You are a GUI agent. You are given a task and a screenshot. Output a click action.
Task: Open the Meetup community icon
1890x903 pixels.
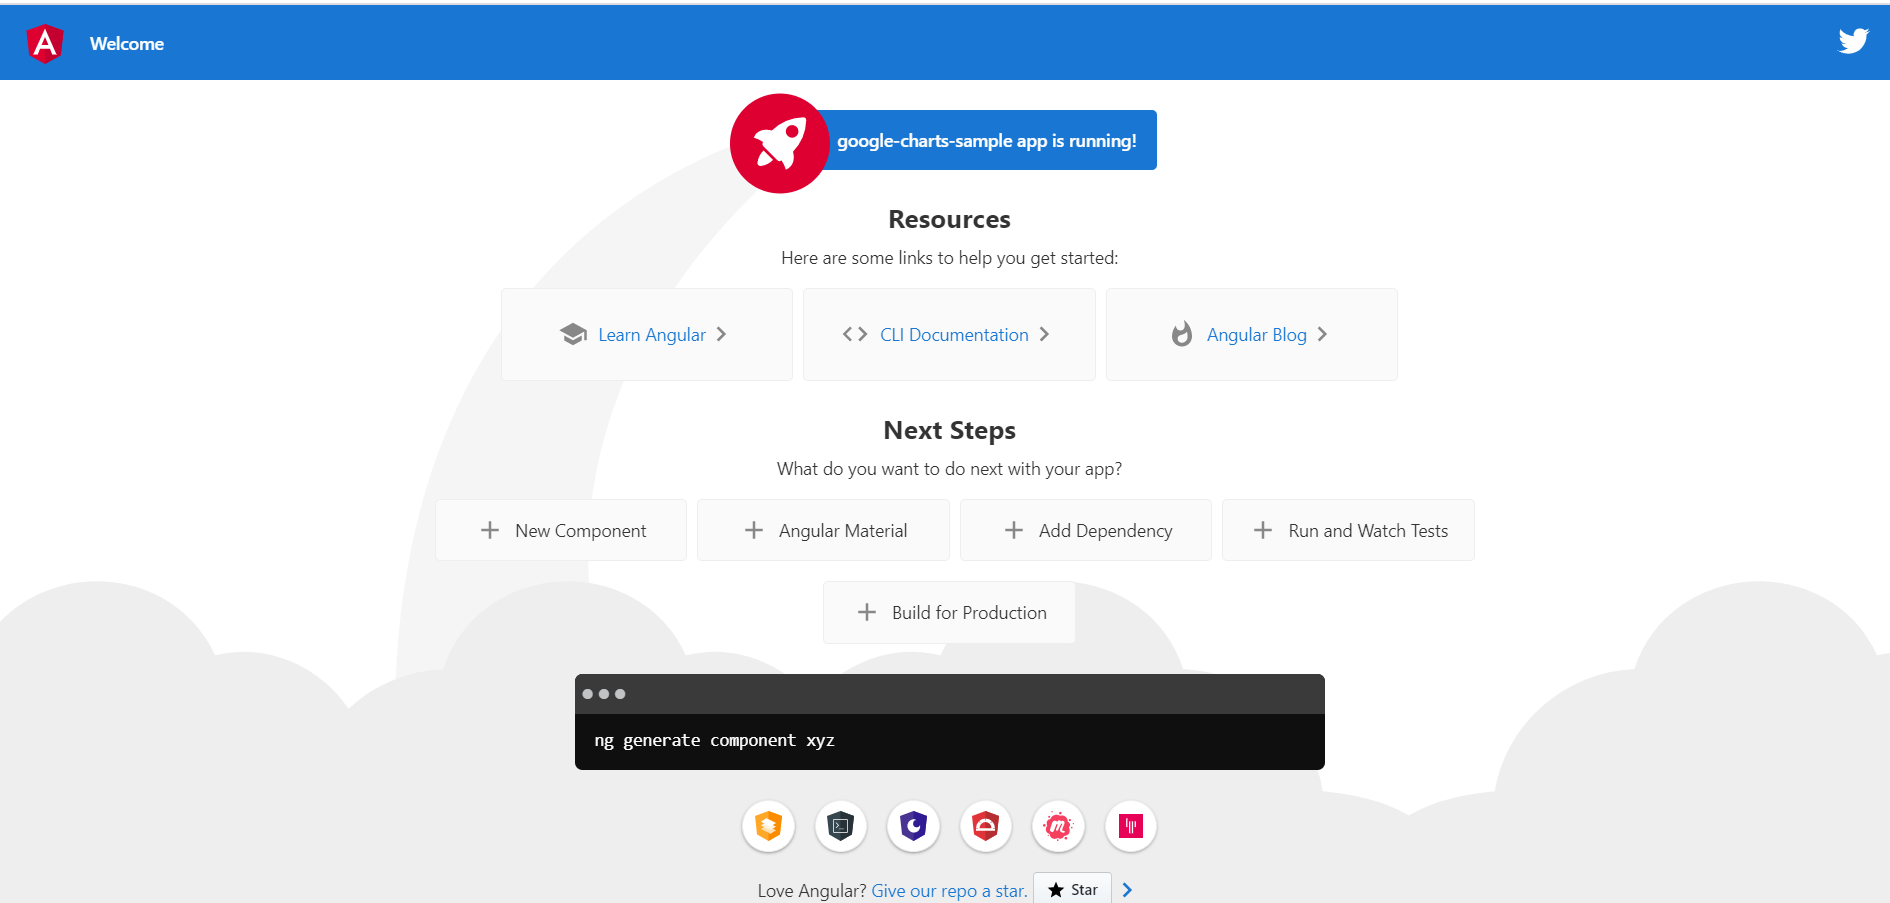click(x=1058, y=827)
